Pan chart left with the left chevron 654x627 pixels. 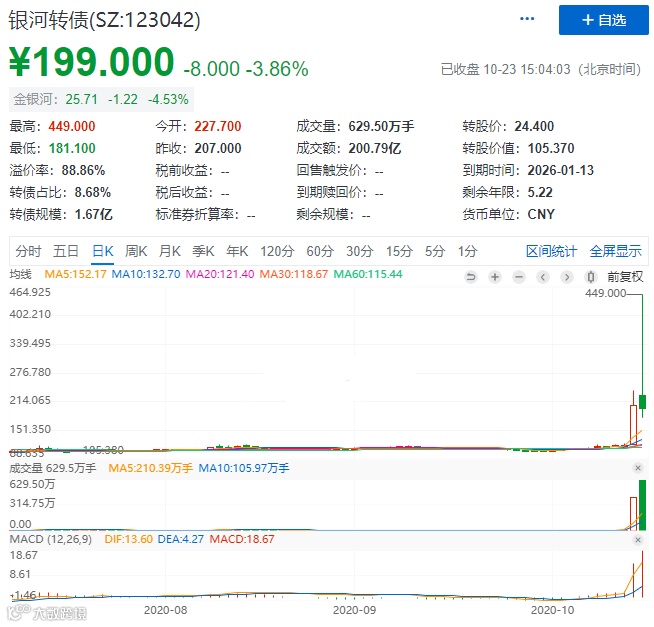[543, 277]
